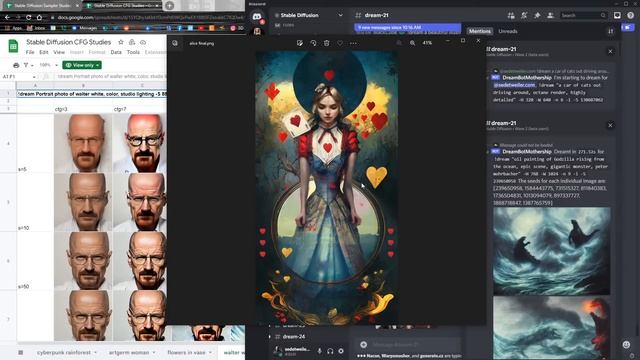The image size is (640, 360).
Task: Reload the browser page
Action: coord(28,17)
